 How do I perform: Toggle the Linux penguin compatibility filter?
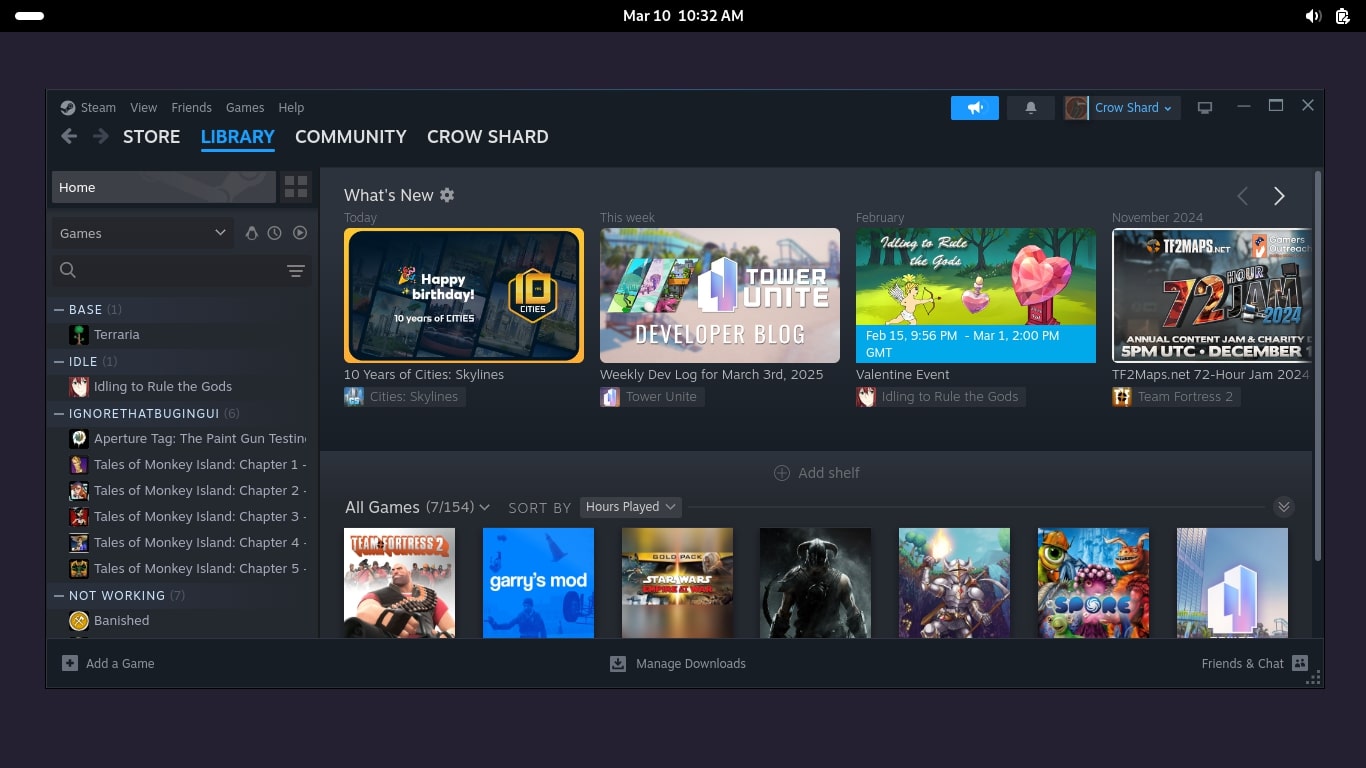click(x=252, y=233)
